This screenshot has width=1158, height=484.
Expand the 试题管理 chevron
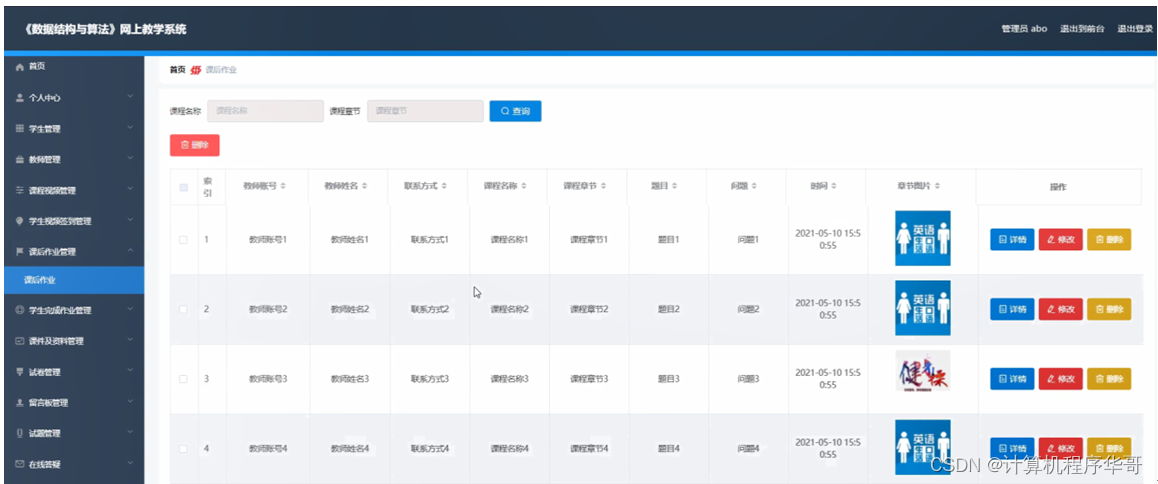coord(130,433)
